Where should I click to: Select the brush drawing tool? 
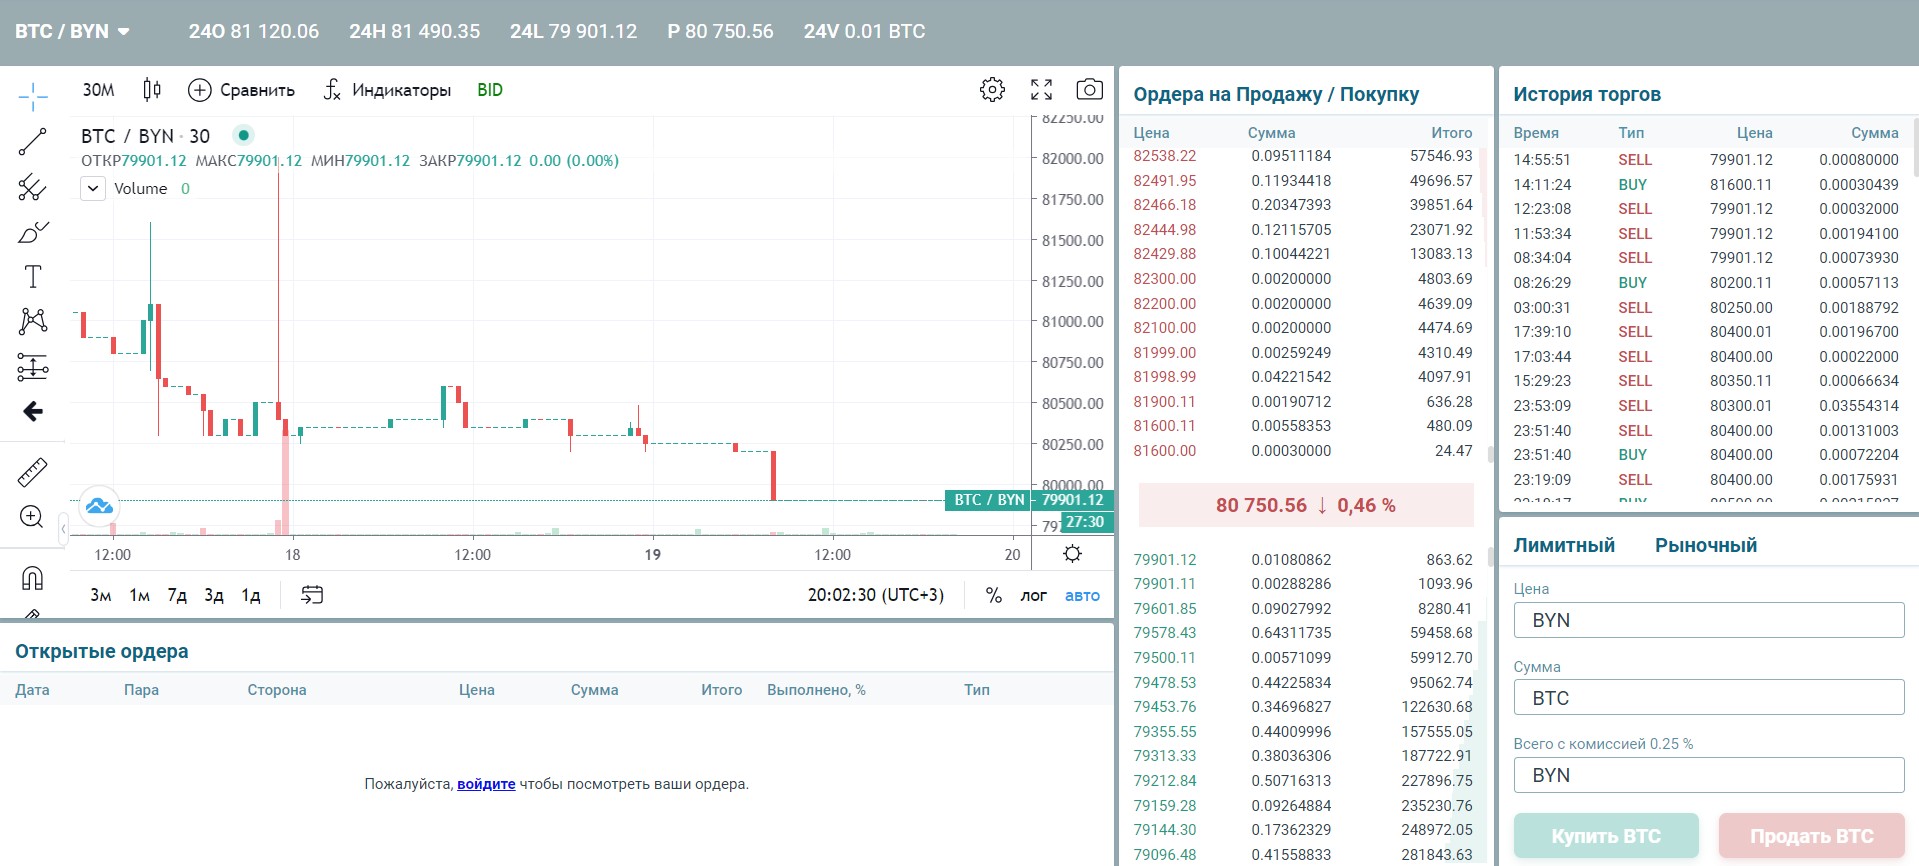point(33,232)
